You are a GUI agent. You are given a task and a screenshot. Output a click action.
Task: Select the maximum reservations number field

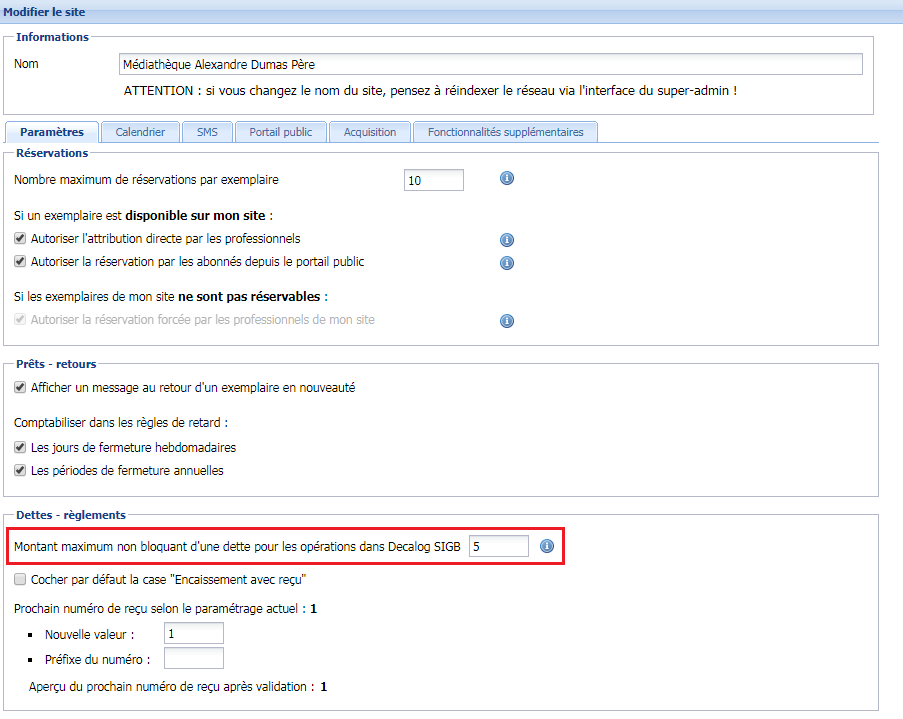coord(433,180)
